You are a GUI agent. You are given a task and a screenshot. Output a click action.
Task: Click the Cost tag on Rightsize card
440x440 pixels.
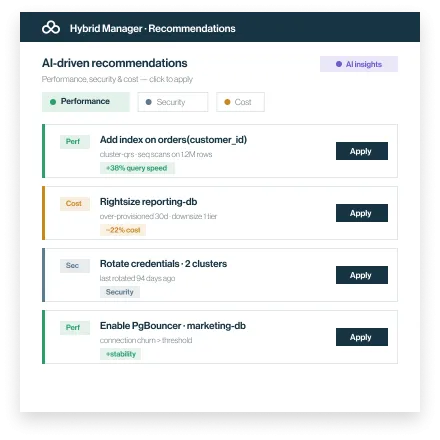(x=75, y=204)
